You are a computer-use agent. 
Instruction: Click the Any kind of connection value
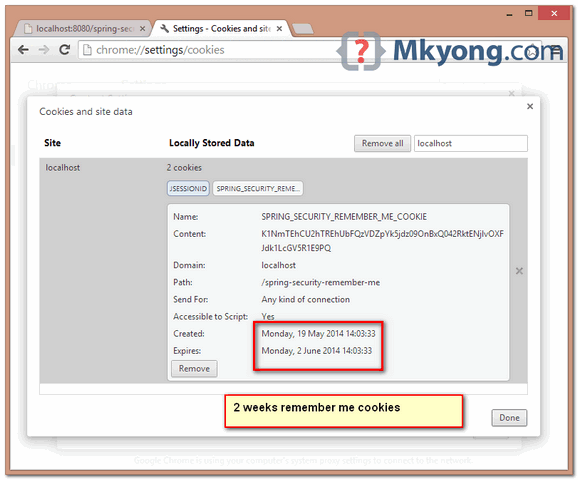tap(306, 299)
